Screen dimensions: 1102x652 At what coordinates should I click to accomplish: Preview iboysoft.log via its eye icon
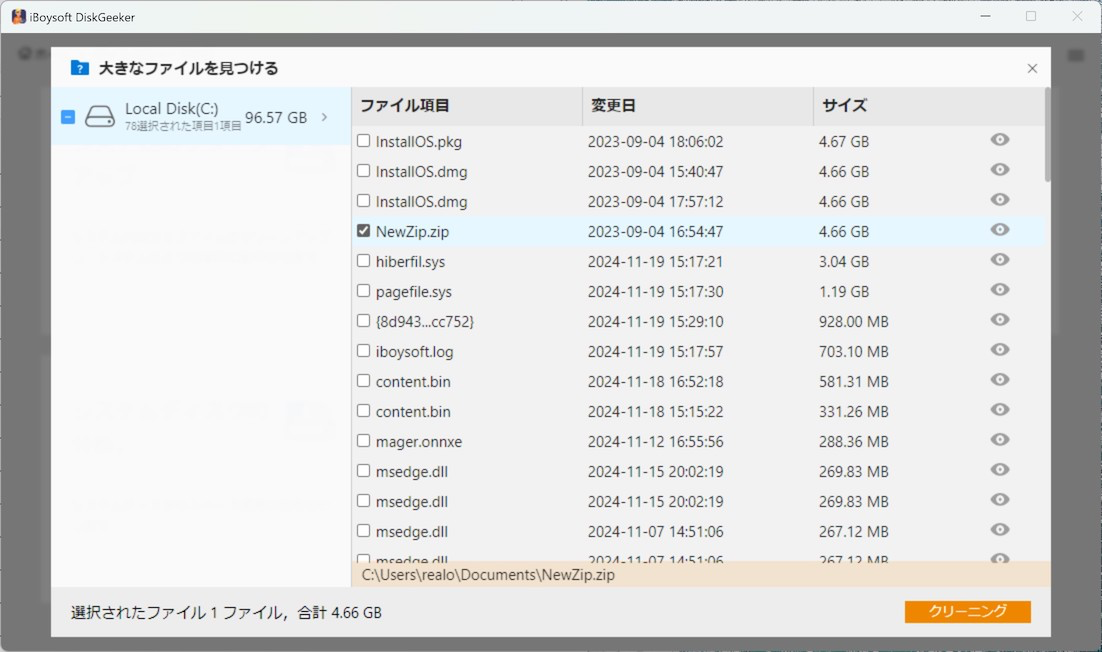point(999,350)
